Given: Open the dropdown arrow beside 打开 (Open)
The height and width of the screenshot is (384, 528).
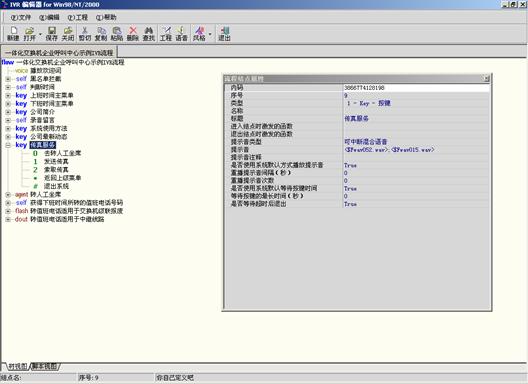Looking at the screenshot, I should click(x=40, y=34).
